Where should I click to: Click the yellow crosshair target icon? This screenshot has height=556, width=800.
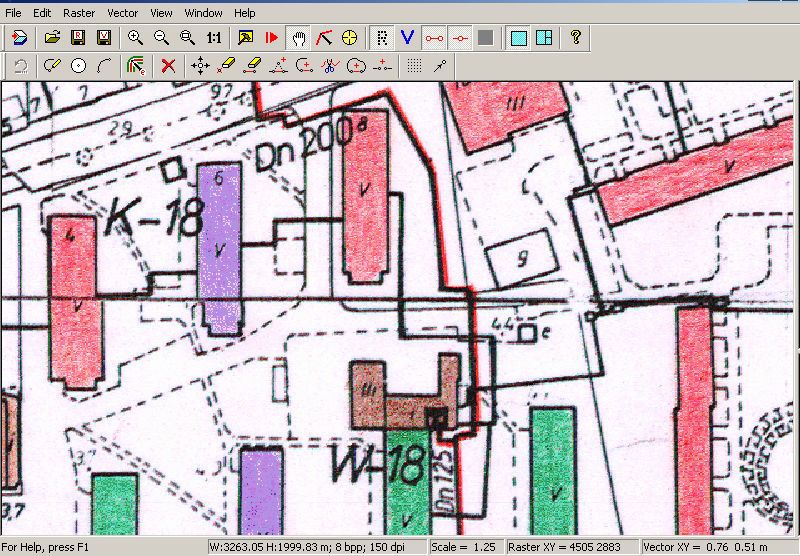[x=350, y=38]
